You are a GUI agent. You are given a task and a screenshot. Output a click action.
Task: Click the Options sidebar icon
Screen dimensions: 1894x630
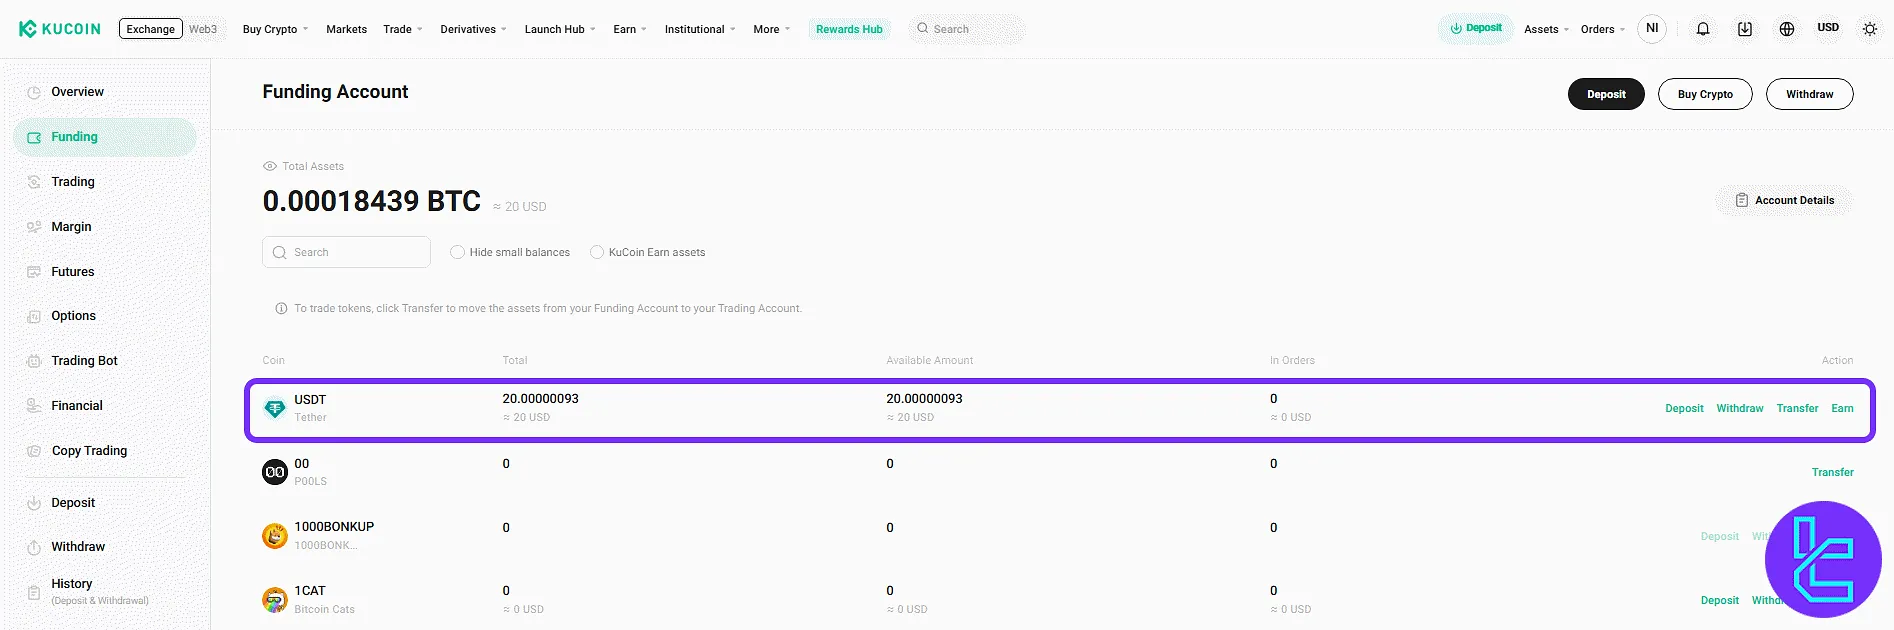pos(34,316)
